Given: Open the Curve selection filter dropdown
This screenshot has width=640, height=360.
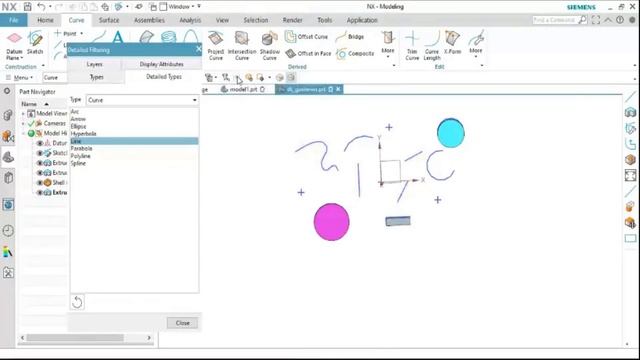Looking at the screenshot, I should click(x=54, y=78).
